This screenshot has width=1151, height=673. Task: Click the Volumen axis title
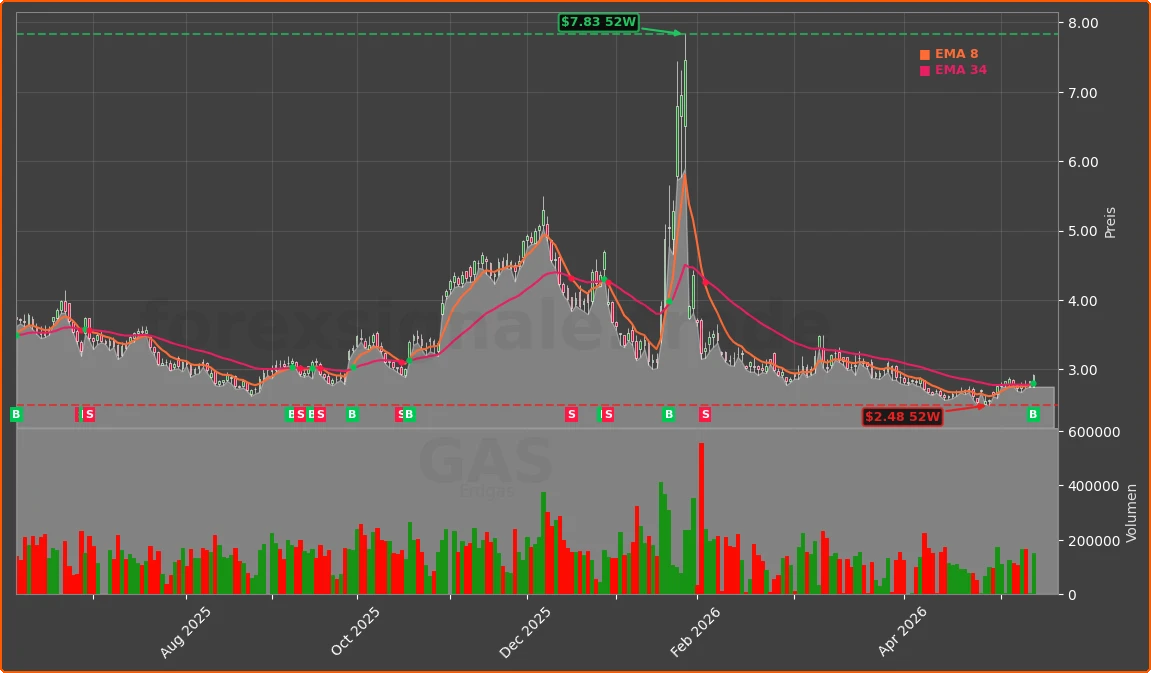[1131, 512]
